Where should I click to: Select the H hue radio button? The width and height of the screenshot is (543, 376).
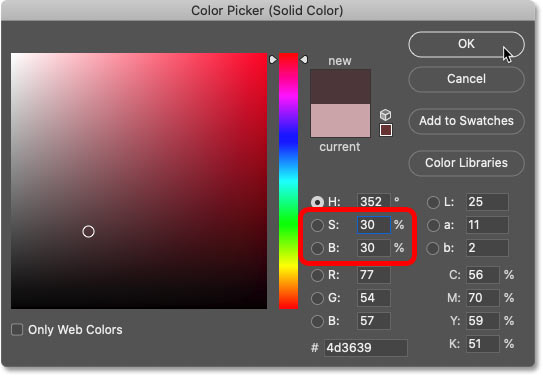[x=317, y=202]
